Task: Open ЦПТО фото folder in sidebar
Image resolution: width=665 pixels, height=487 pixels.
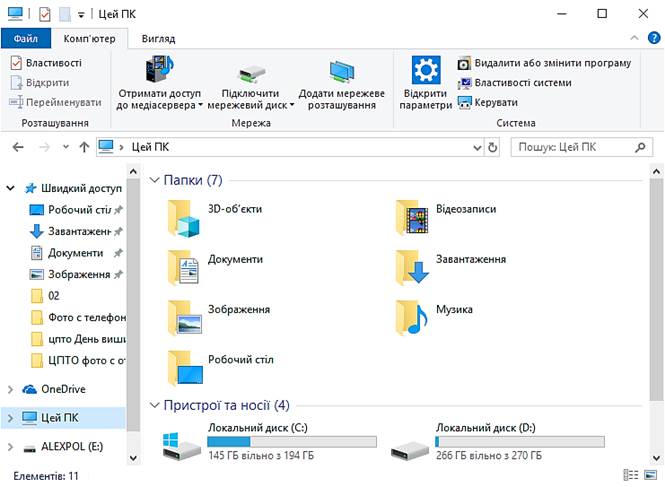Action: 78,361
